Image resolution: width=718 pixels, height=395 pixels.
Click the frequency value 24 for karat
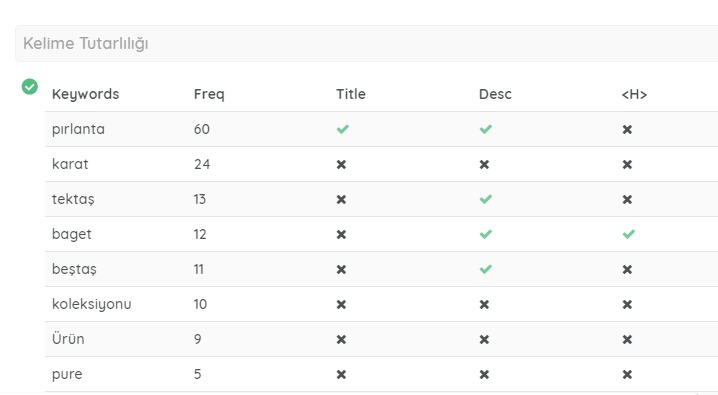pos(202,164)
